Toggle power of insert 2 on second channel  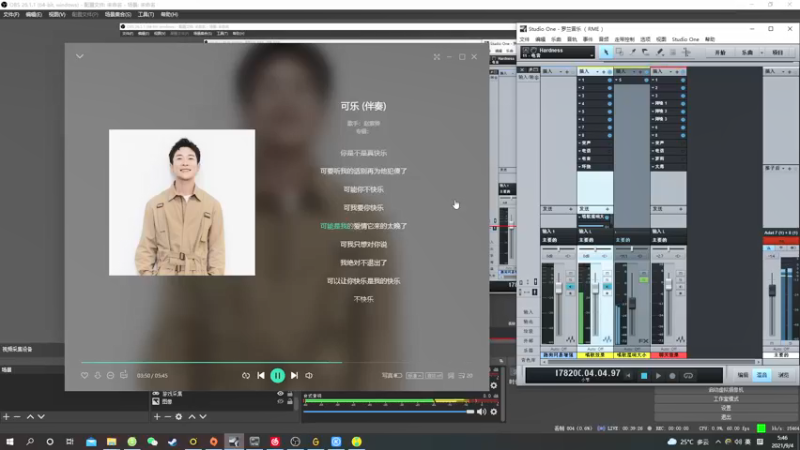[609, 88]
